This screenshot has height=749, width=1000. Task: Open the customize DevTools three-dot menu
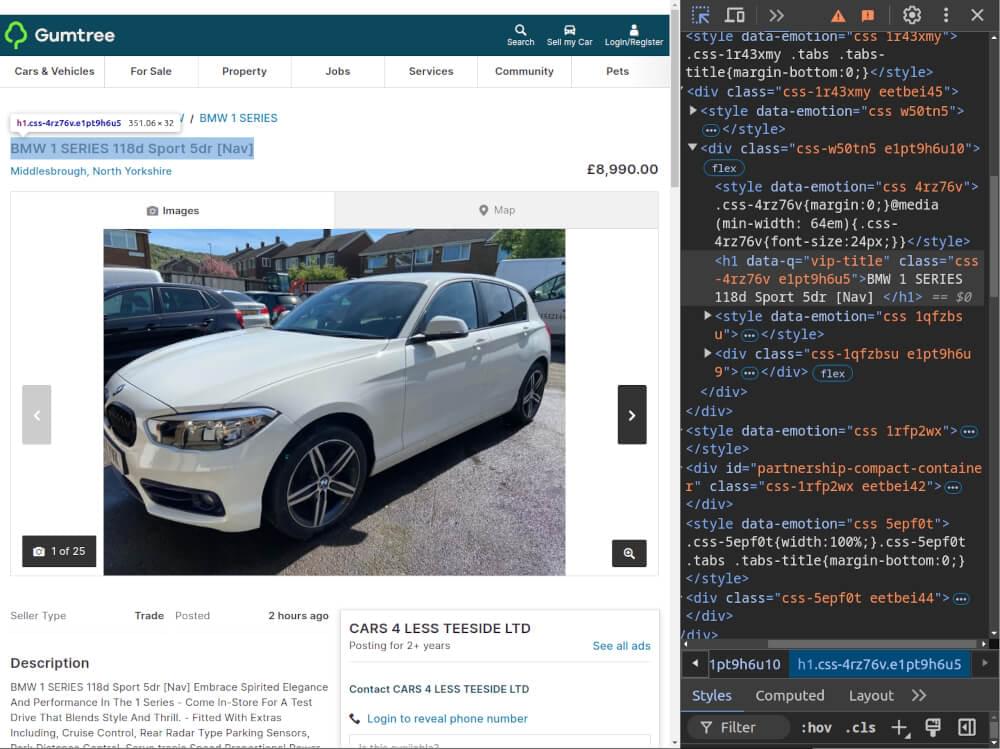pos(944,16)
